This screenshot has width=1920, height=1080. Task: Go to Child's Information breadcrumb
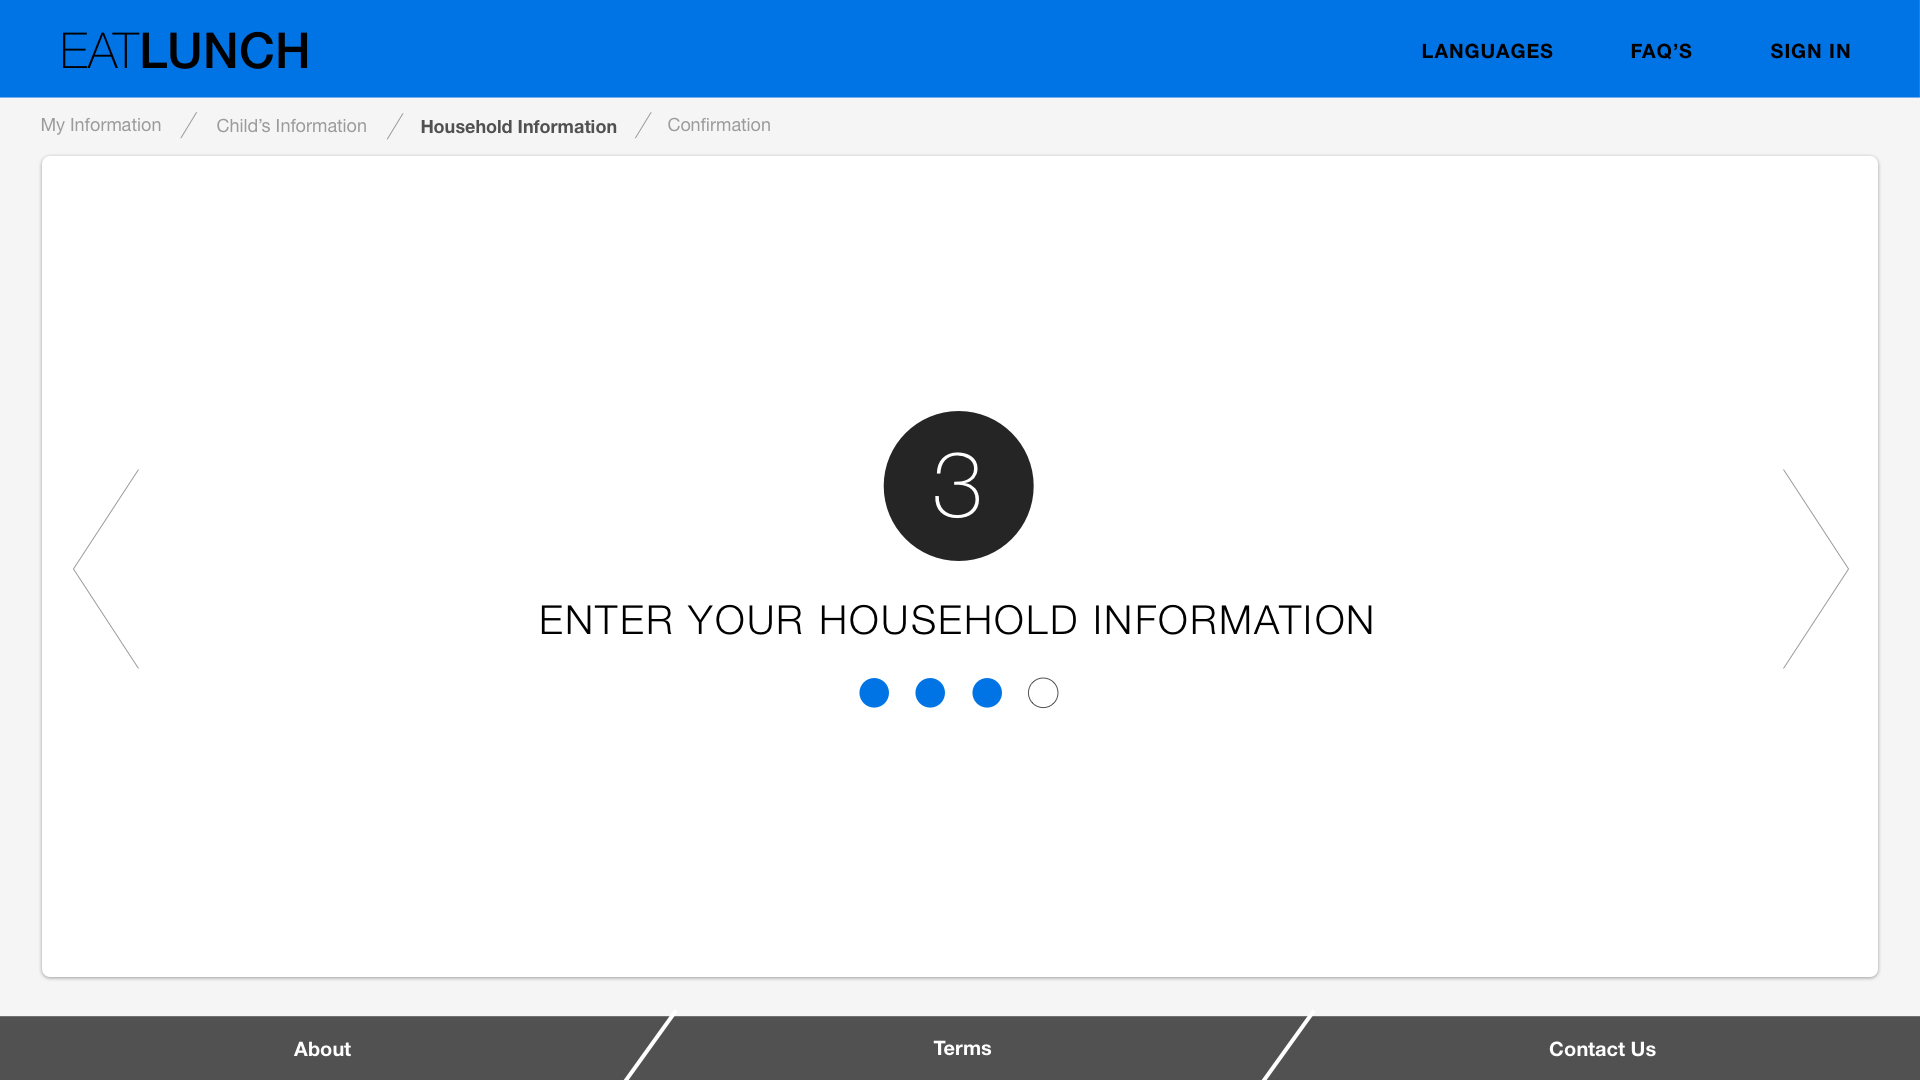pyautogui.click(x=291, y=126)
